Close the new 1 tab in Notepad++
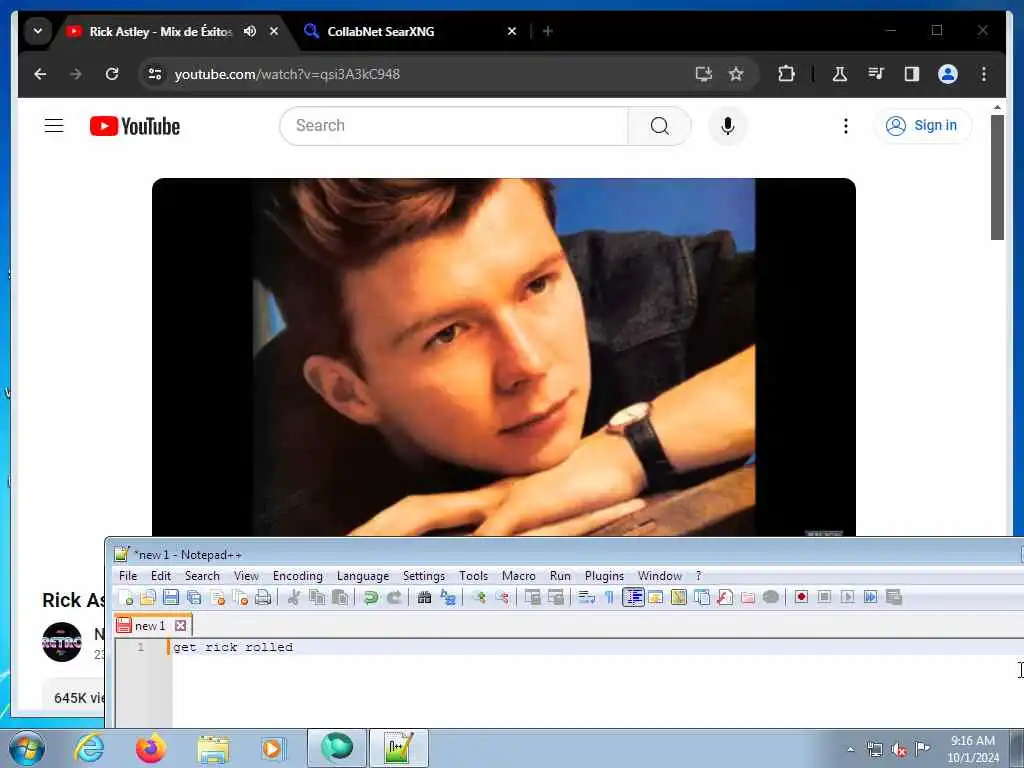The height and width of the screenshot is (768, 1024). click(180, 626)
